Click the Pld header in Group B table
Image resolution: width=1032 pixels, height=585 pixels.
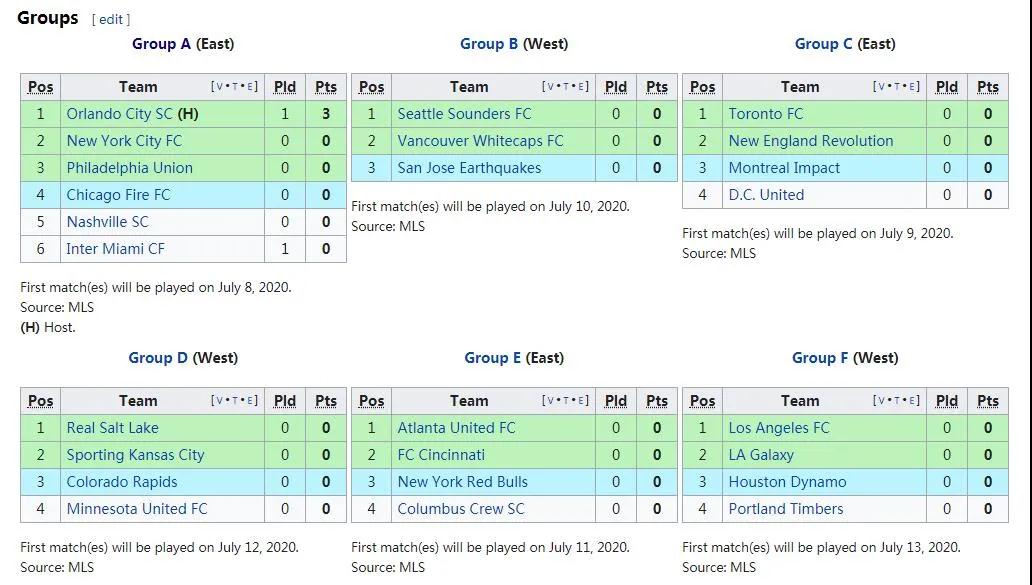click(x=616, y=87)
